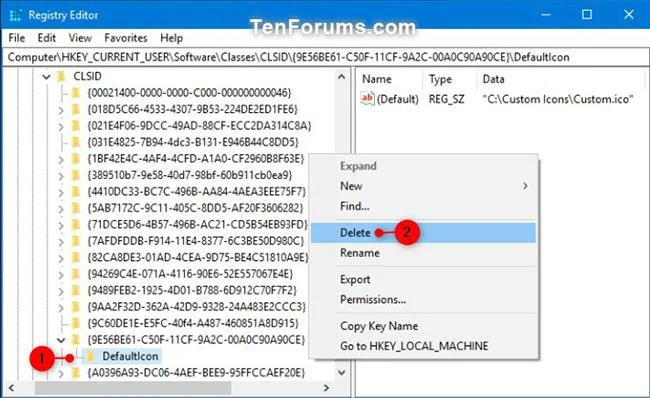Select the (Default) string value icon

click(x=368, y=99)
